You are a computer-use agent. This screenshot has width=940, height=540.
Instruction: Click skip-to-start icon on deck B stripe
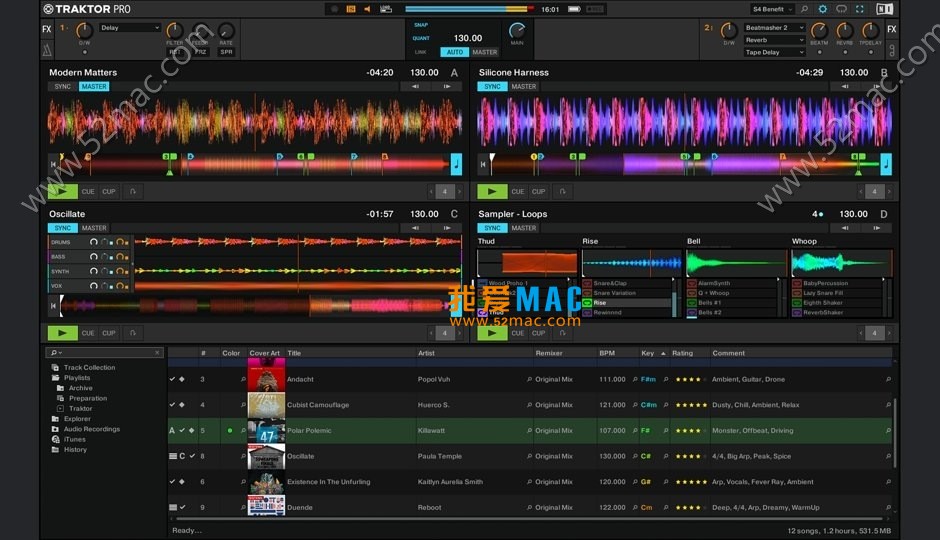[x=483, y=164]
